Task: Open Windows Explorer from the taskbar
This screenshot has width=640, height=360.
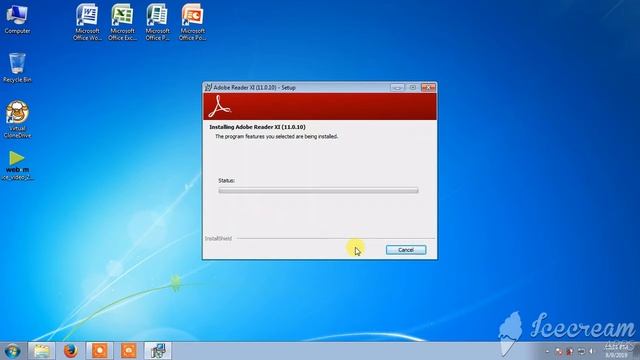Action: [x=41, y=351]
